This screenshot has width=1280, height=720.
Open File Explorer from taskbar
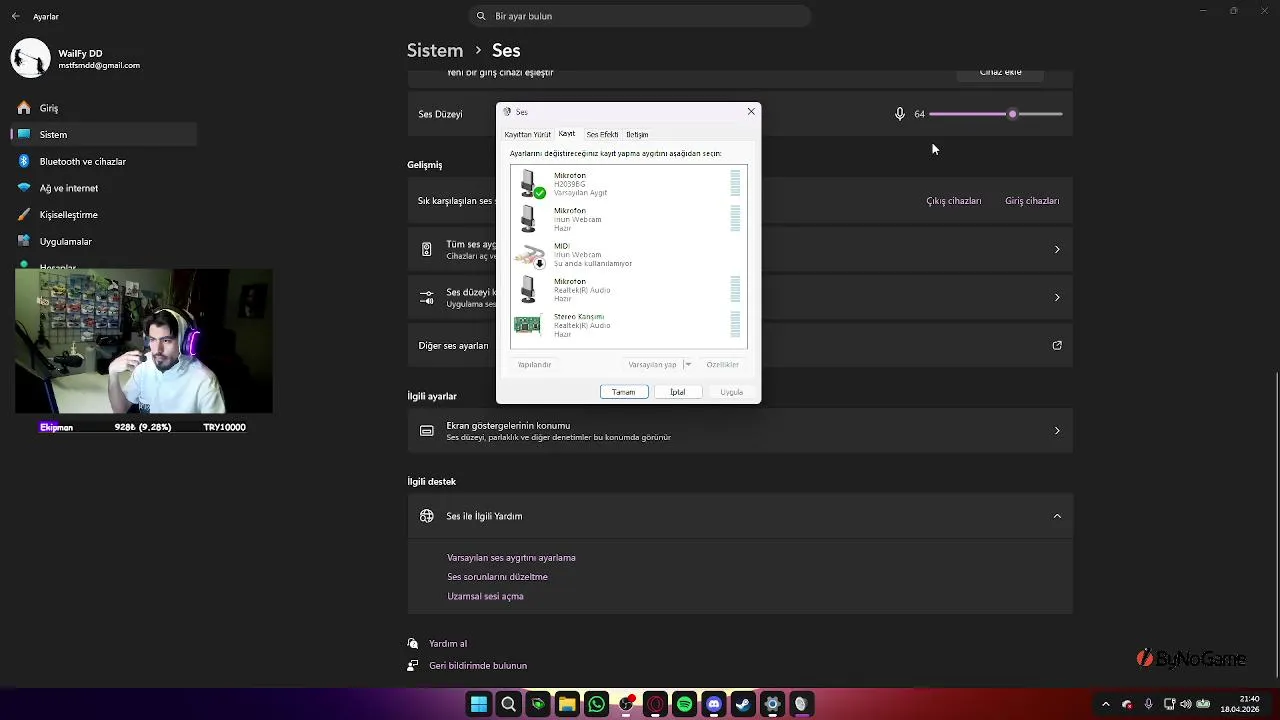pyautogui.click(x=567, y=704)
